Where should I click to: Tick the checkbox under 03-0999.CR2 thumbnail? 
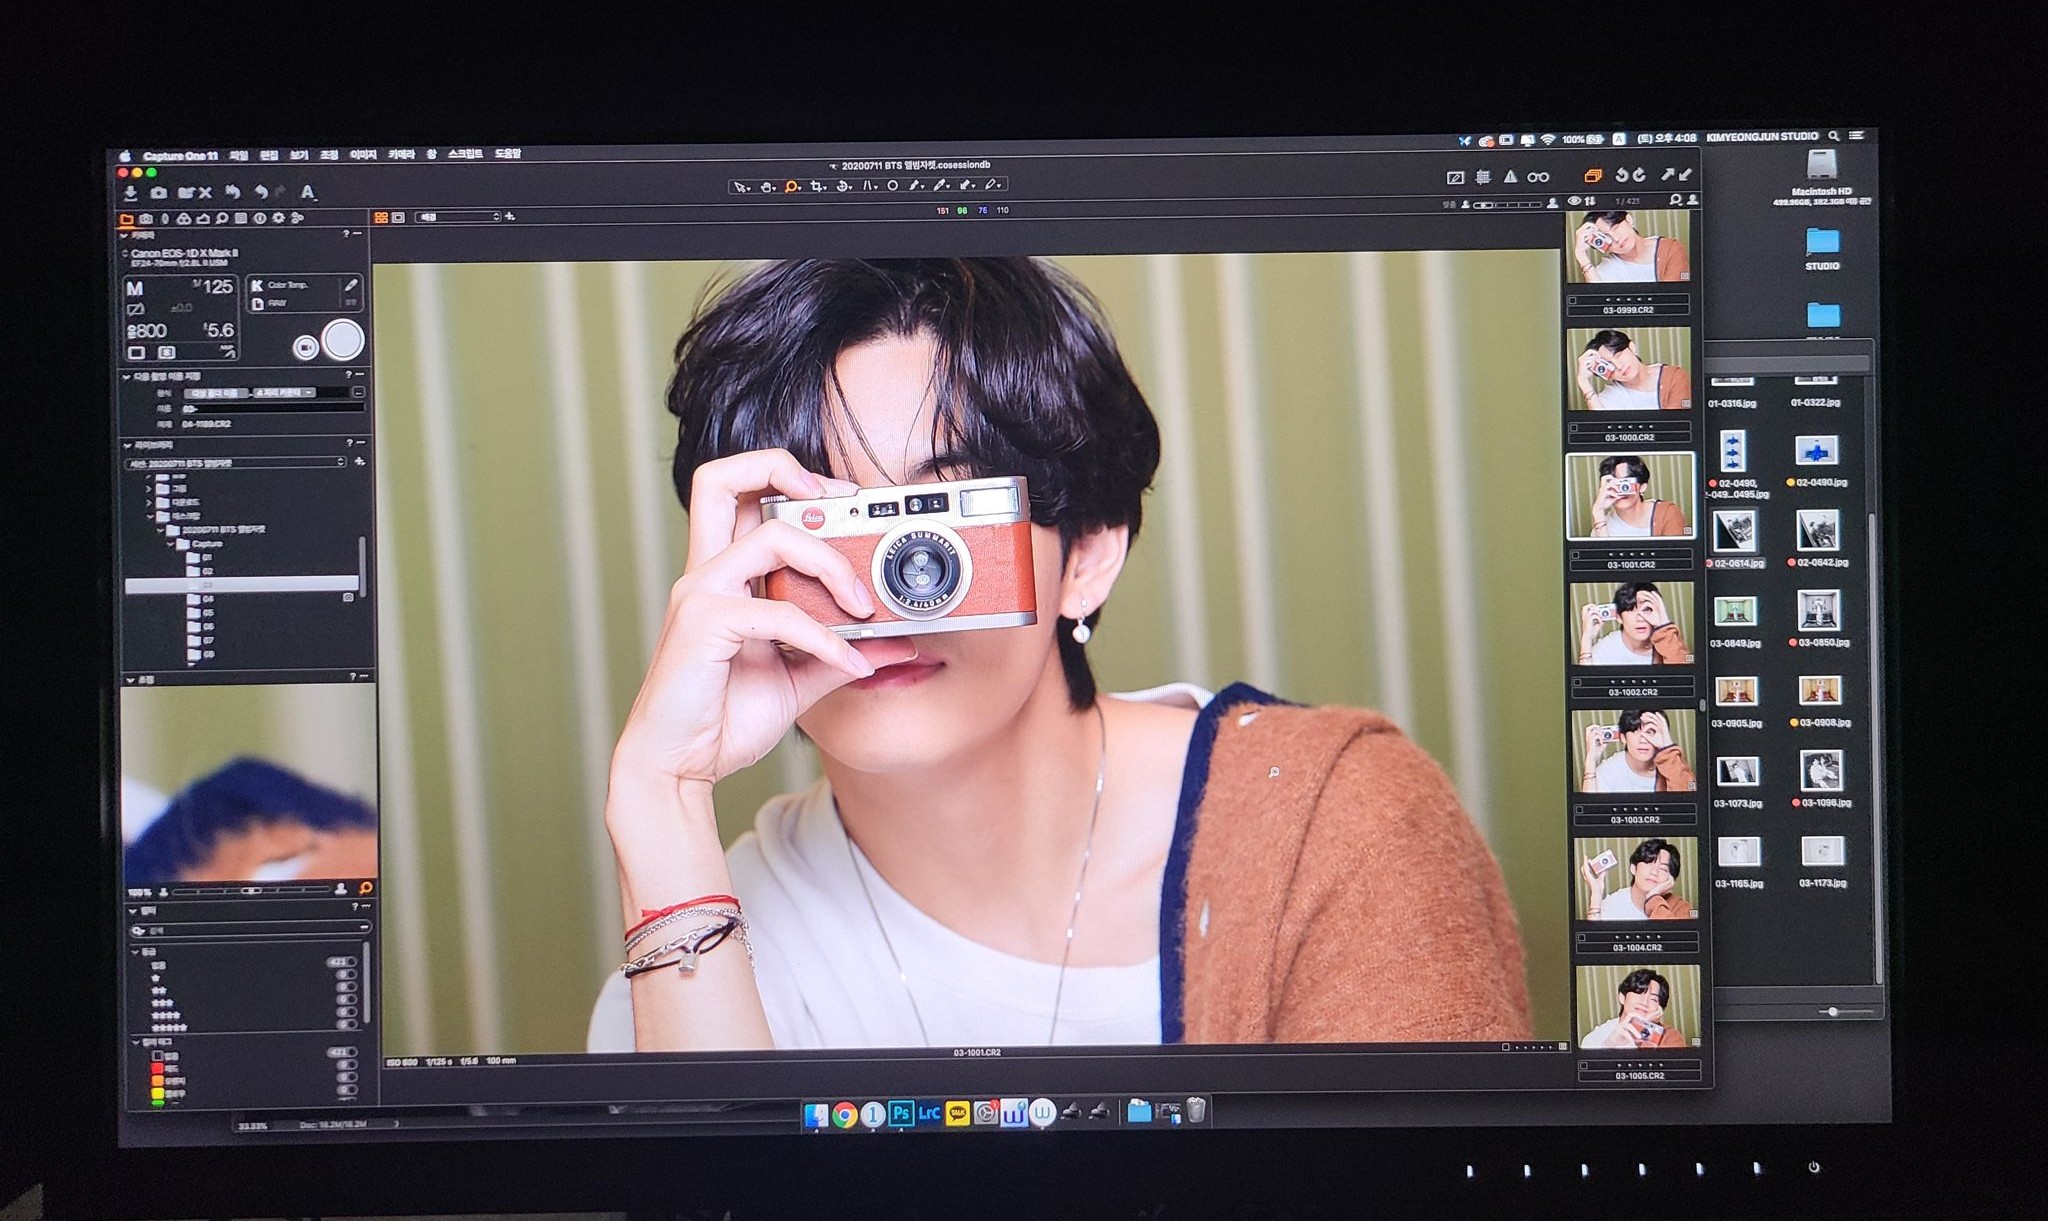coord(1573,299)
